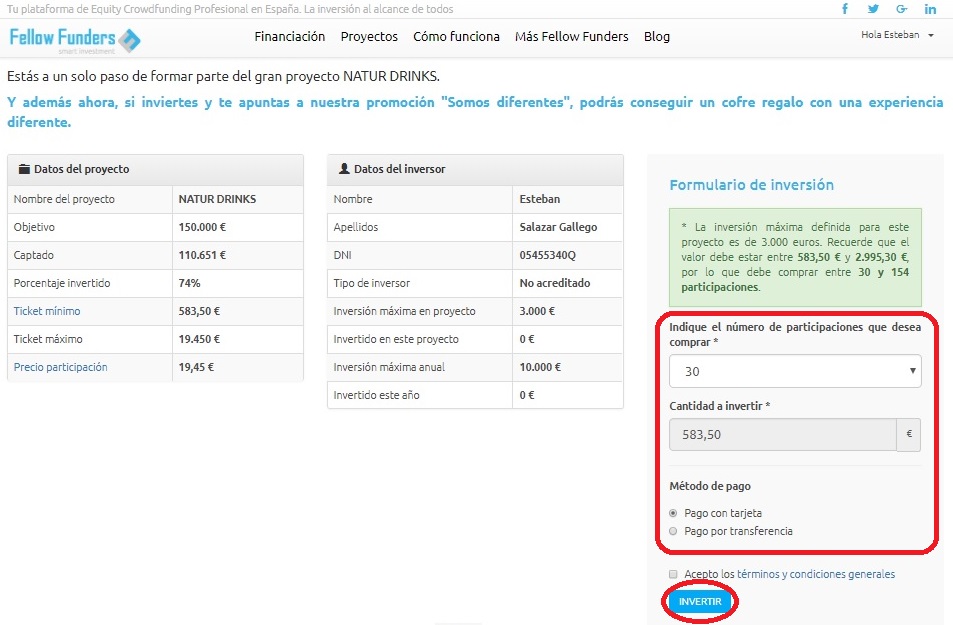This screenshot has height=625, width=953.
Task: Open the number of participaciones dropdown
Action: point(795,371)
